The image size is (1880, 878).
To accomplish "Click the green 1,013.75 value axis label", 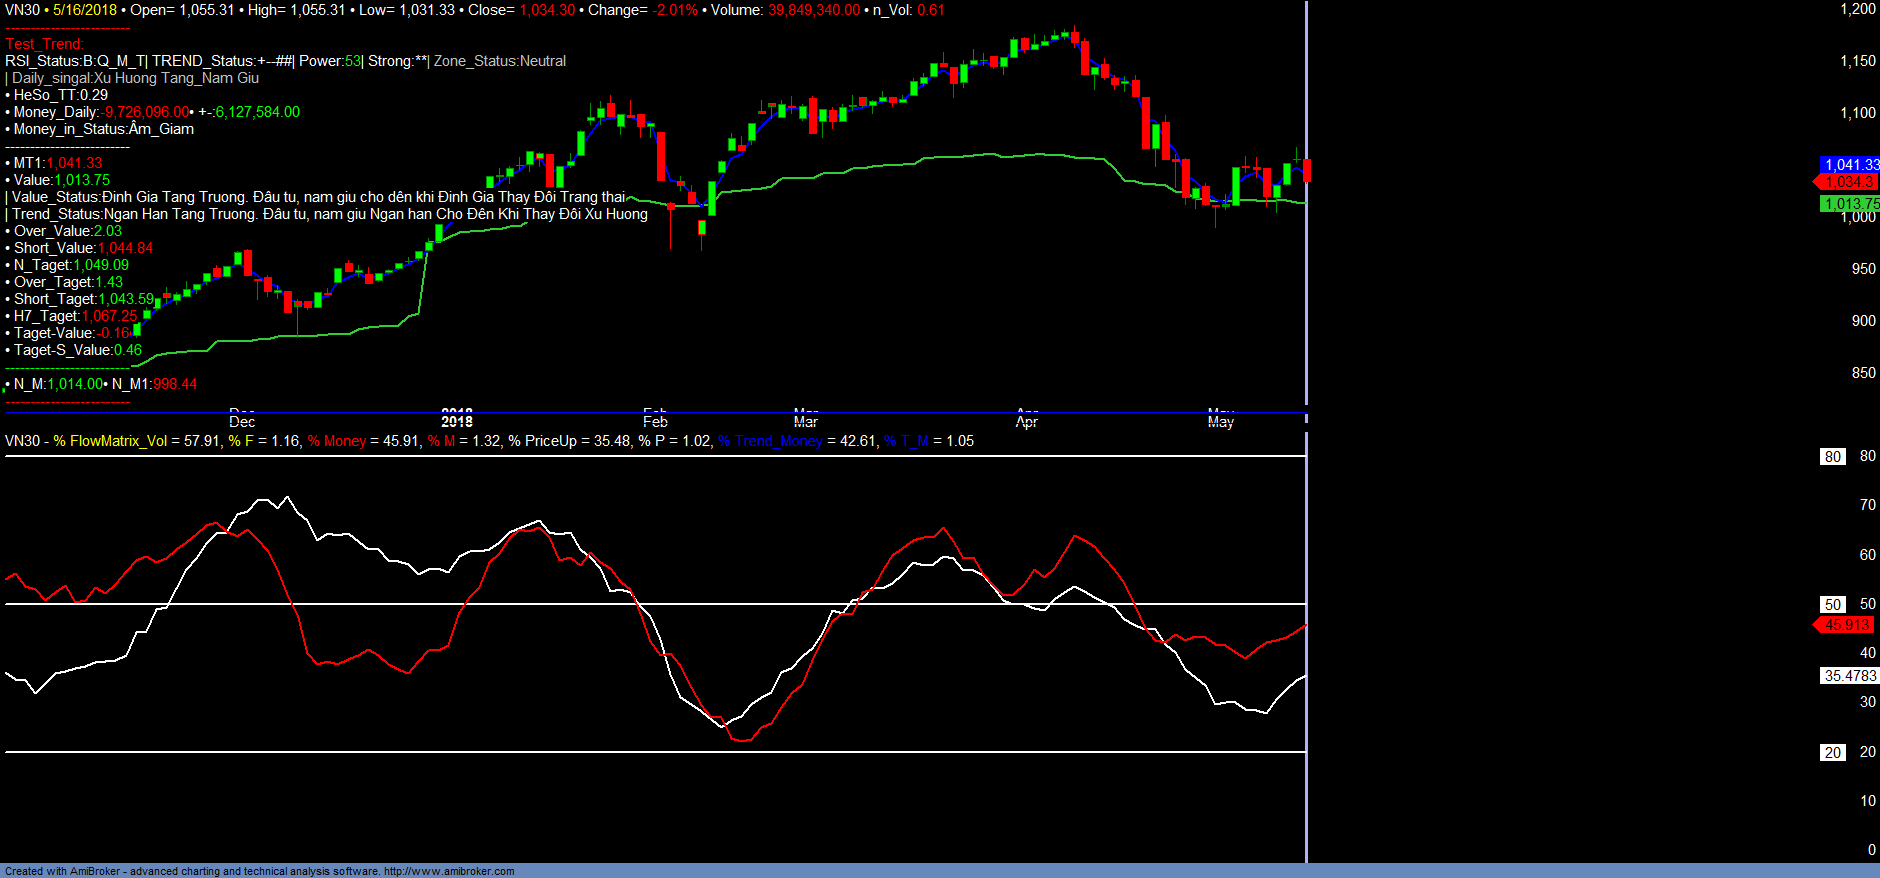I will [1850, 204].
